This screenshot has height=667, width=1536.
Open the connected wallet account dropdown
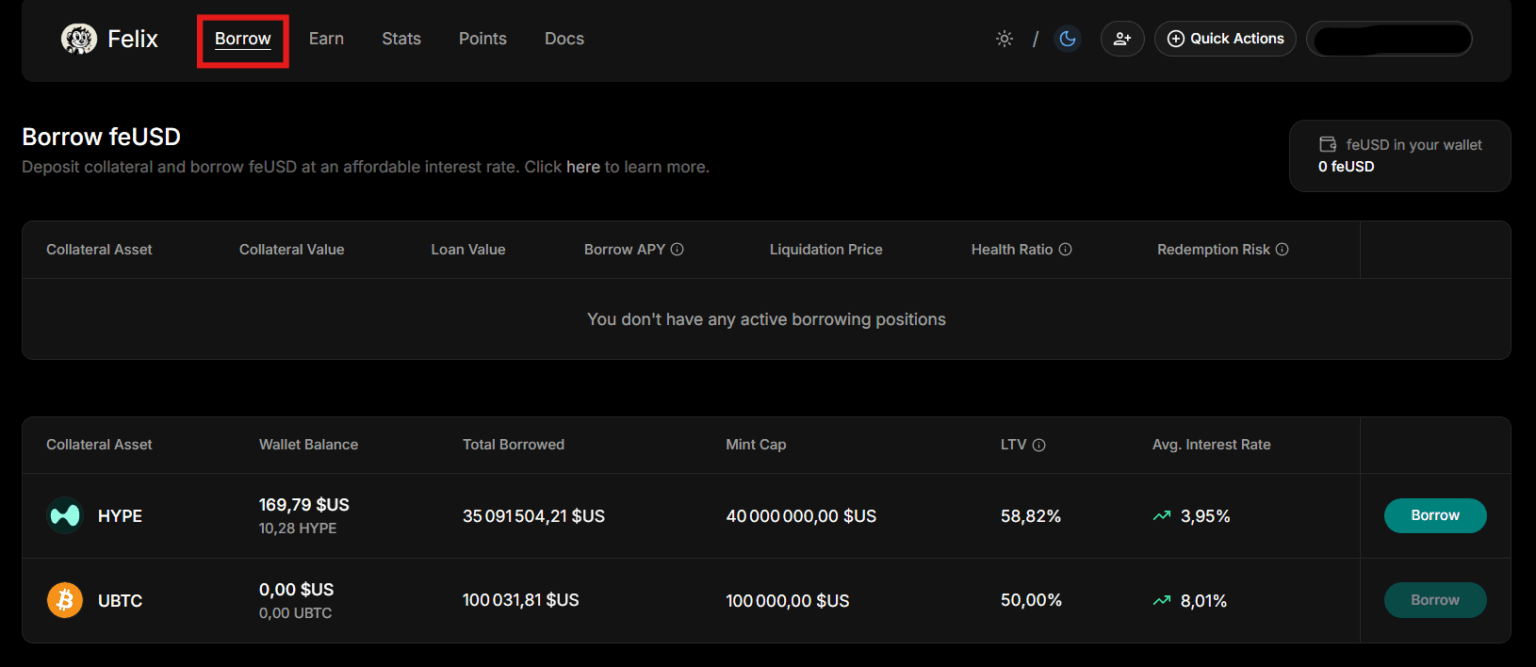click(x=1390, y=38)
